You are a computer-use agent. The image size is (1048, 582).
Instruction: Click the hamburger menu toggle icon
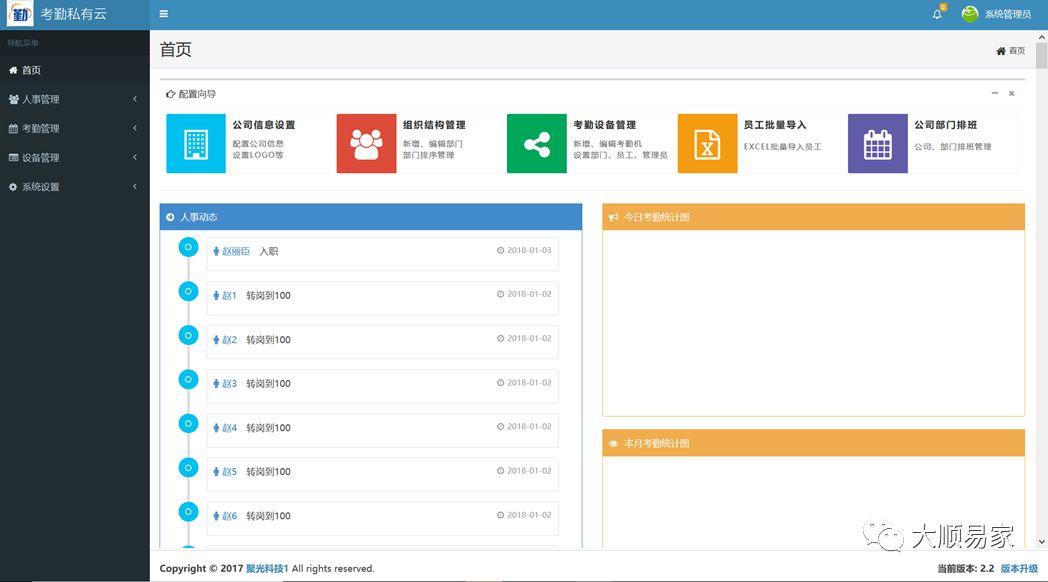pyautogui.click(x=164, y=14)
